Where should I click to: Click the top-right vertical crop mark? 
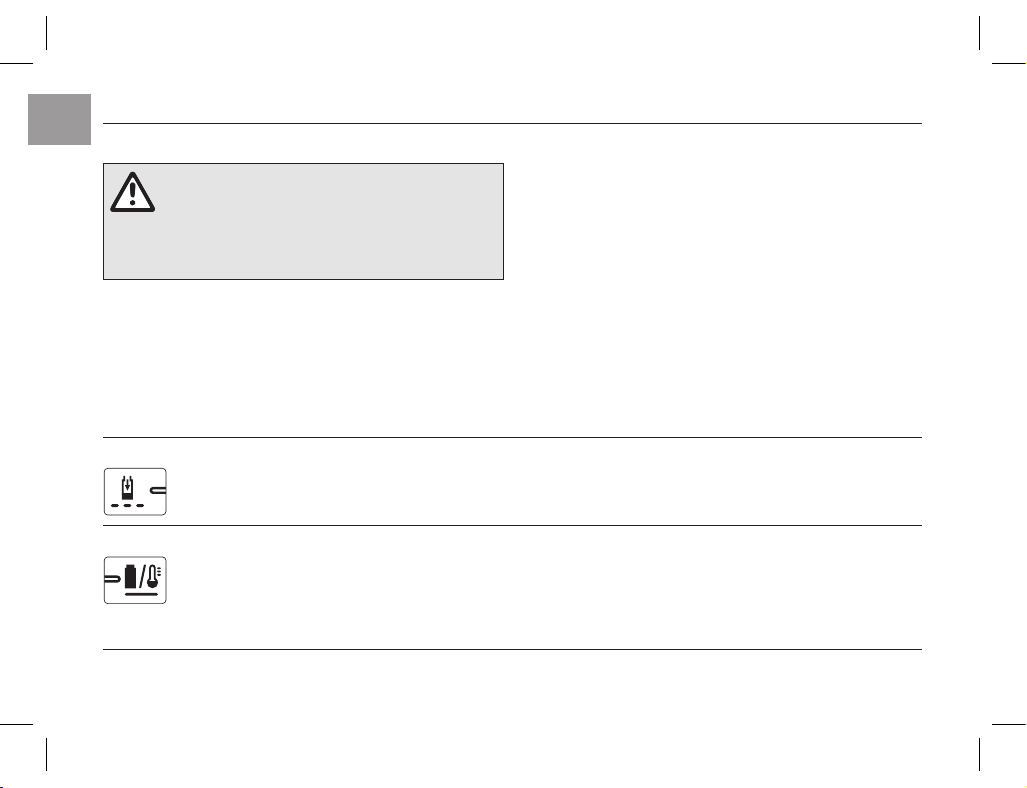(x=980, y=33)
